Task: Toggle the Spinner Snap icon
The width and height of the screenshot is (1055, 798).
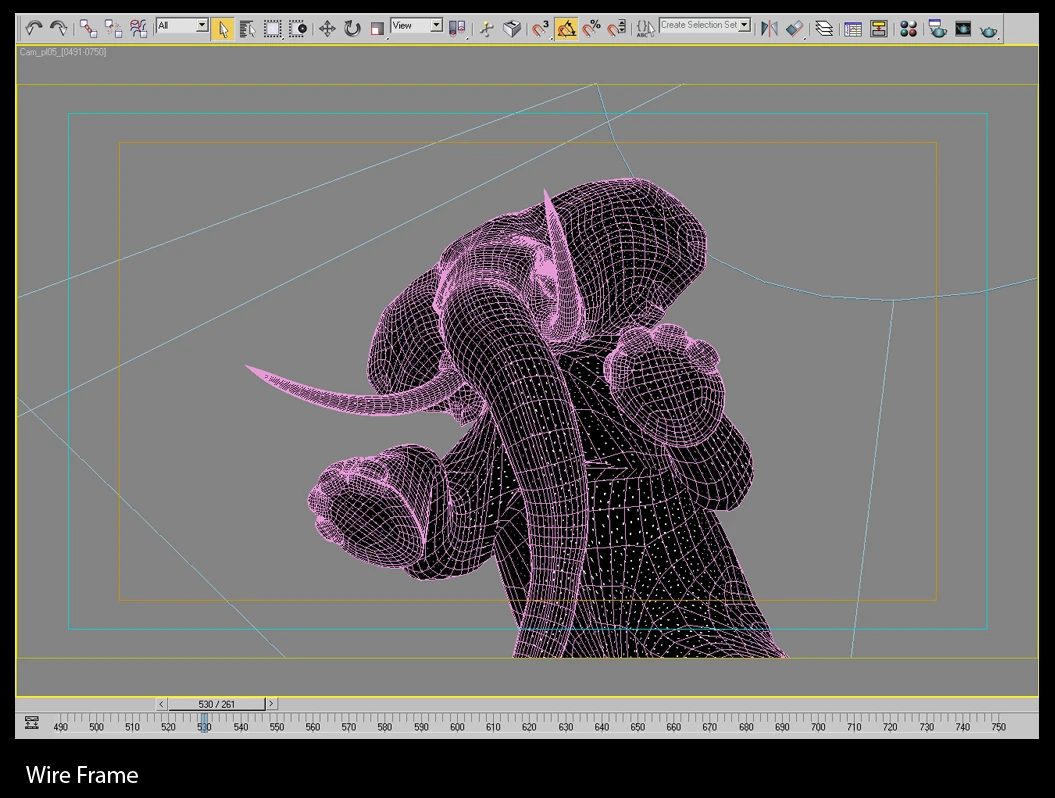Action: coord(617,29)
